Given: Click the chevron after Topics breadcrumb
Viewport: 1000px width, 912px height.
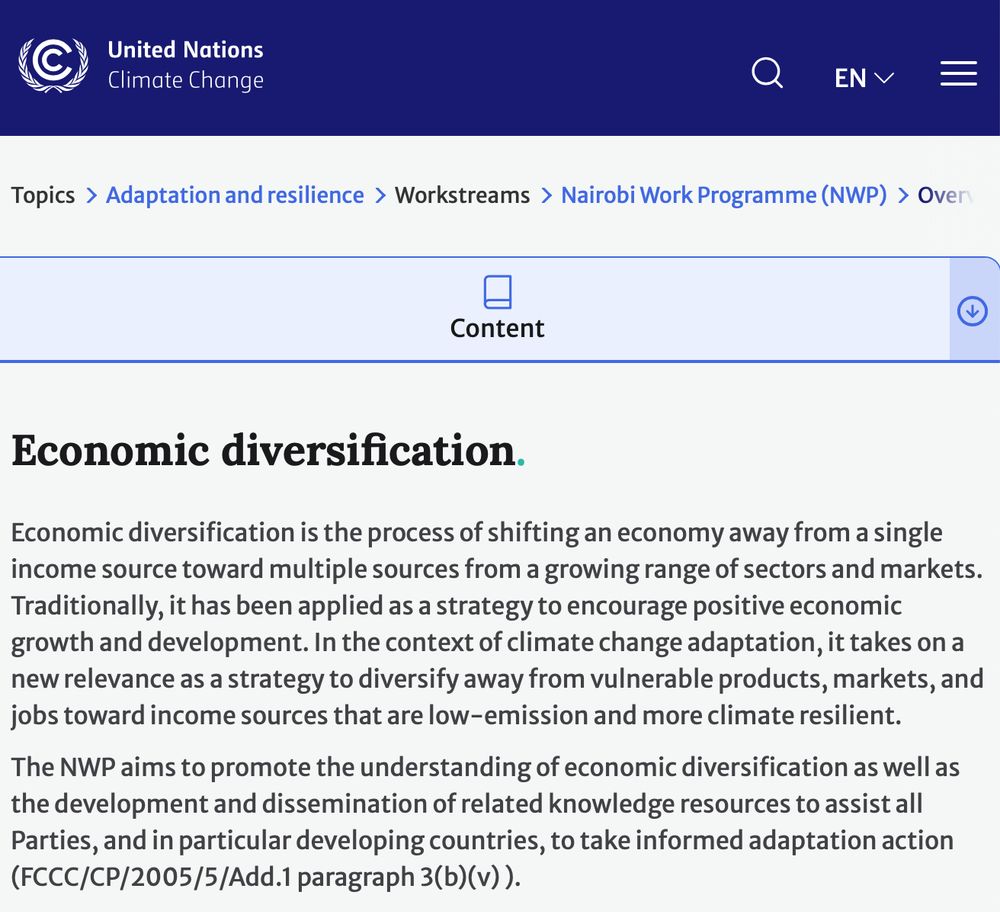Looking at the screenshot, I should (91, 195).
